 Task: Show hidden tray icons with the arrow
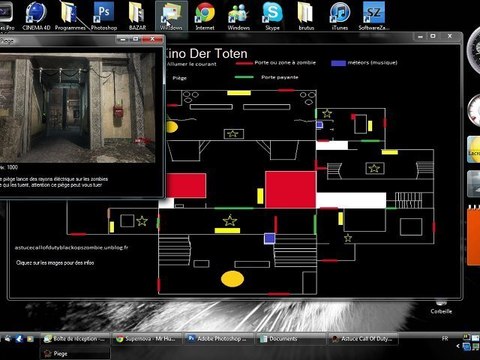(458, 346)
